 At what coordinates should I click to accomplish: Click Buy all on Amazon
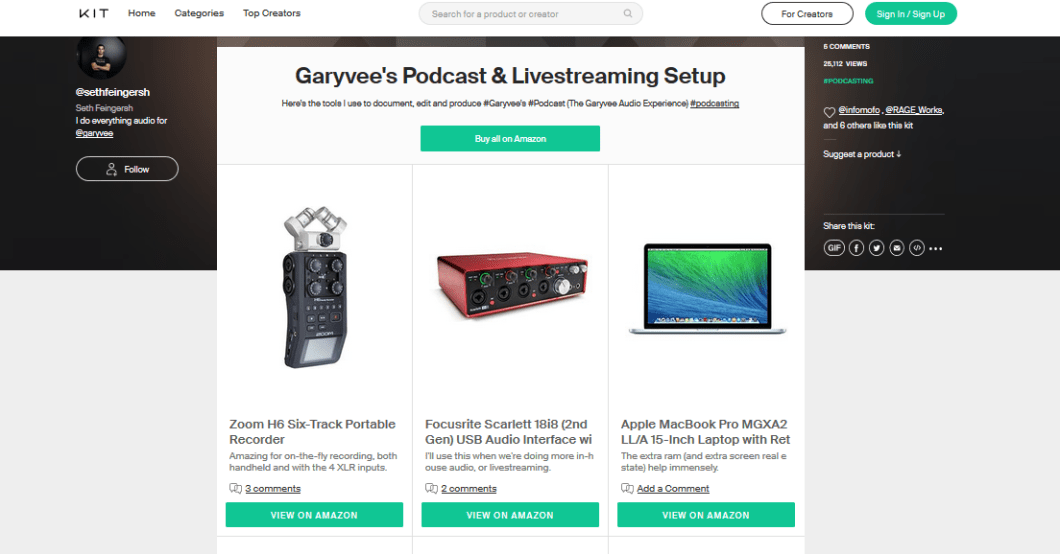click(x=510, y=138)
